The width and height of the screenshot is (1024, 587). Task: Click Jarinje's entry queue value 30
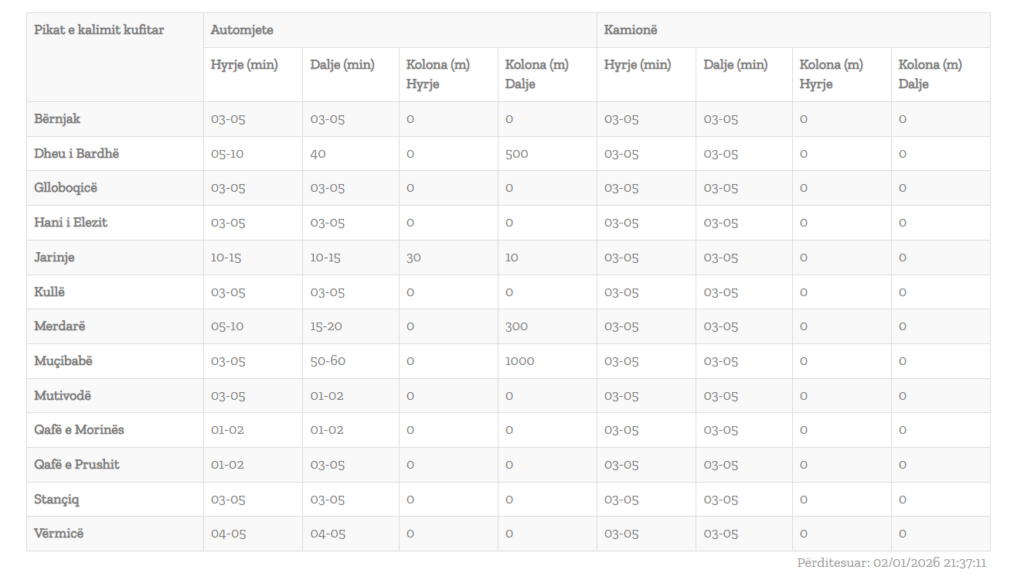point(413,257)
